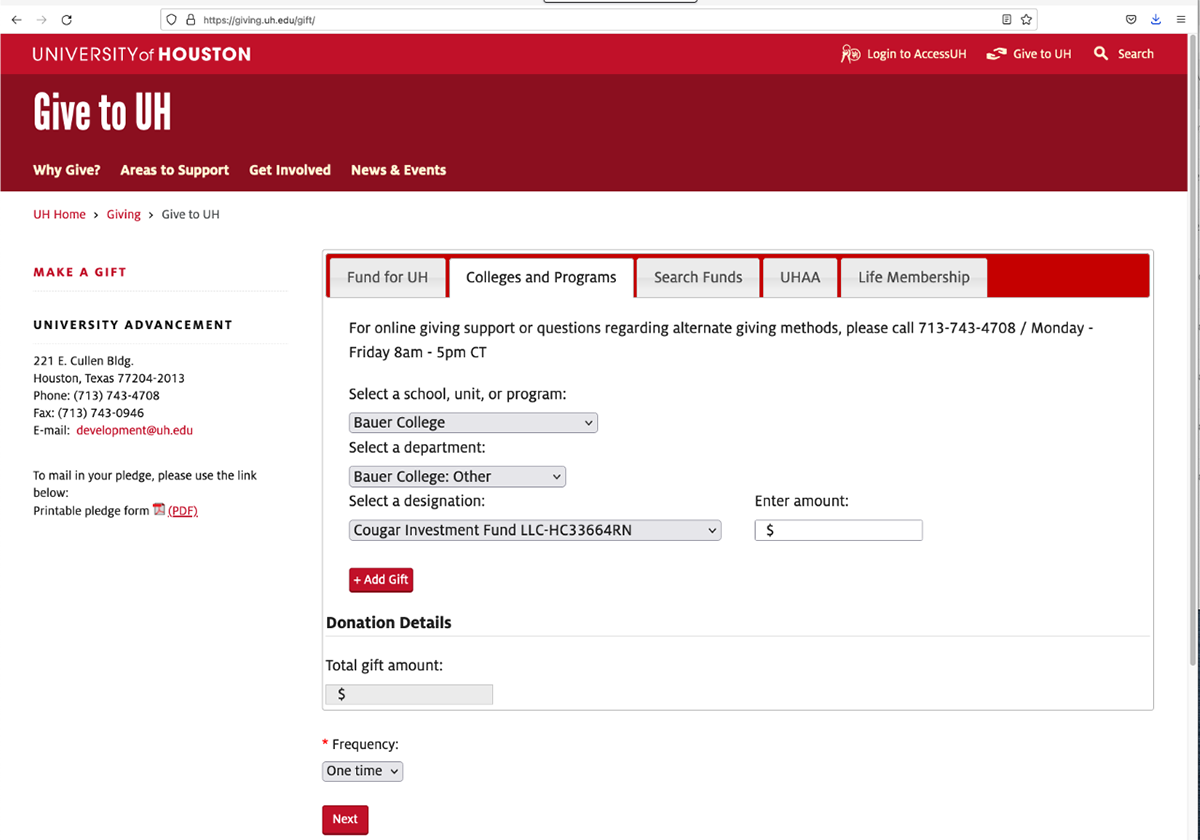Screen dimensions: 1200x840
Task: Email development@uh.edu link
Action: tap(134, 430)
